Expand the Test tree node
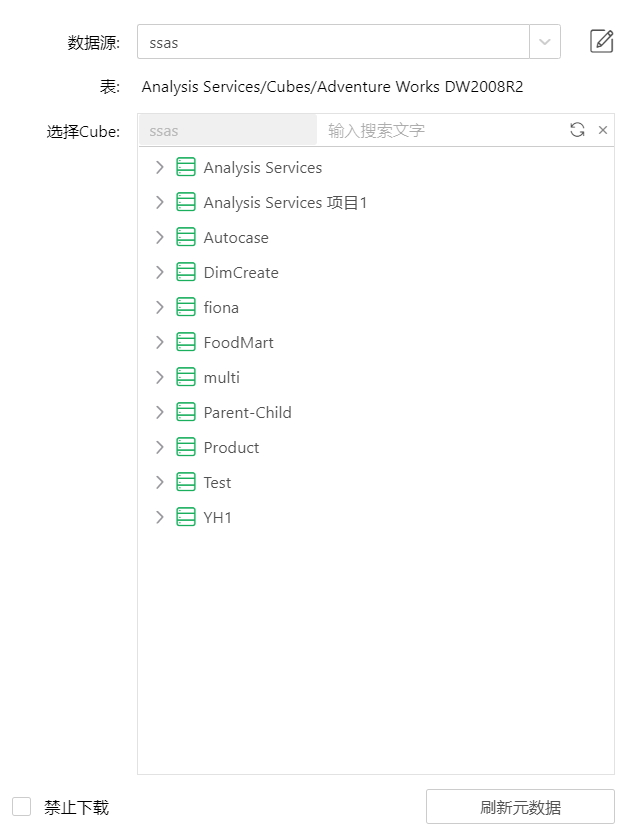Image resolution: width=638 pixels, height=834 pixels. (159, 482)
